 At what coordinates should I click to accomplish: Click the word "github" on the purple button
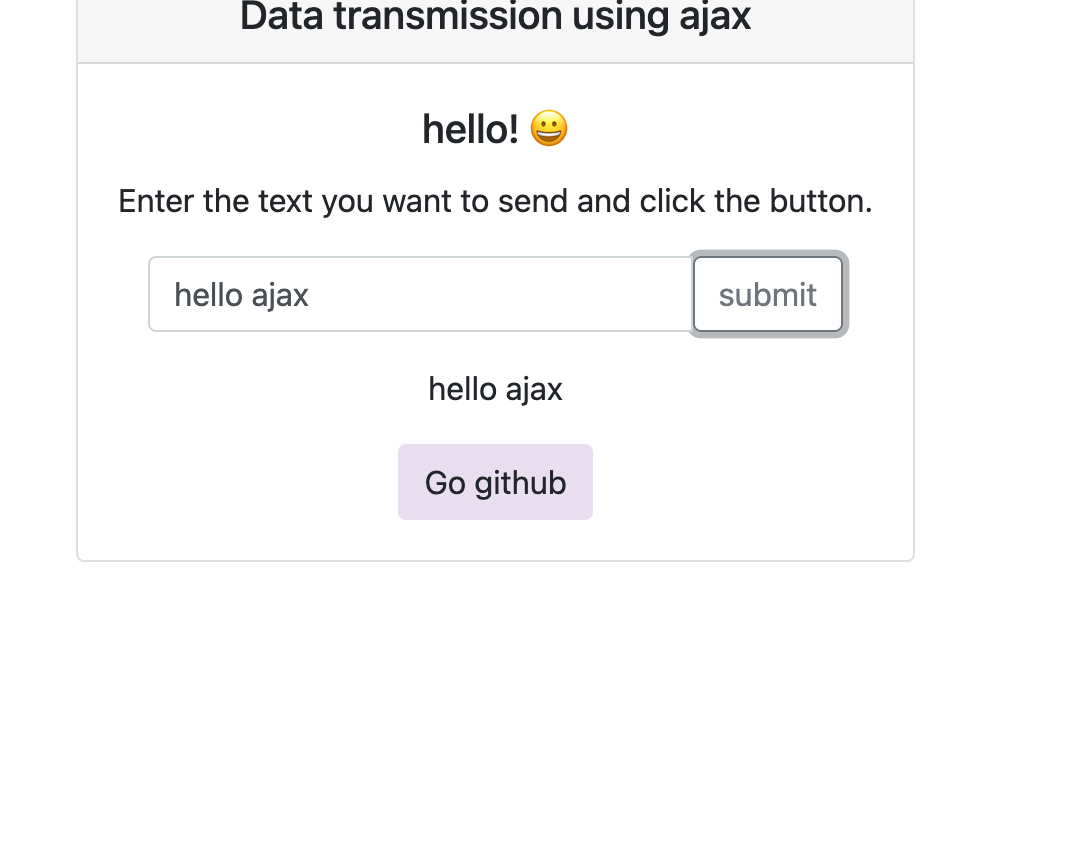click(x=521, y=484)
